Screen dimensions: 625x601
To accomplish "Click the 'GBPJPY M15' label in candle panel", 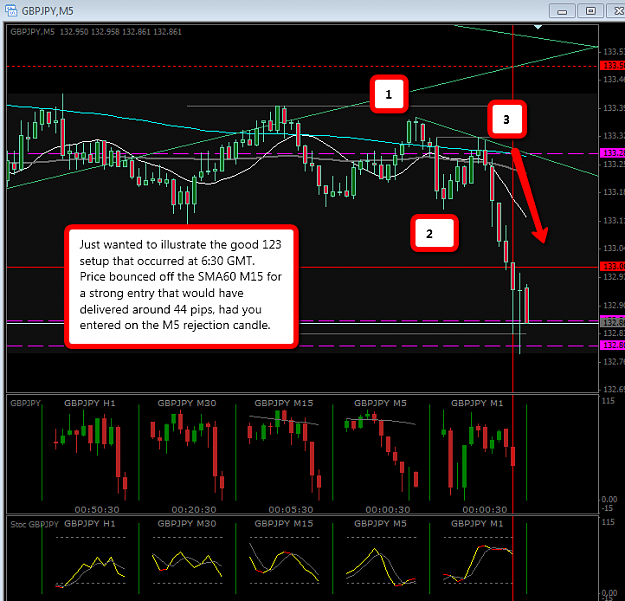I will point(284,403).
